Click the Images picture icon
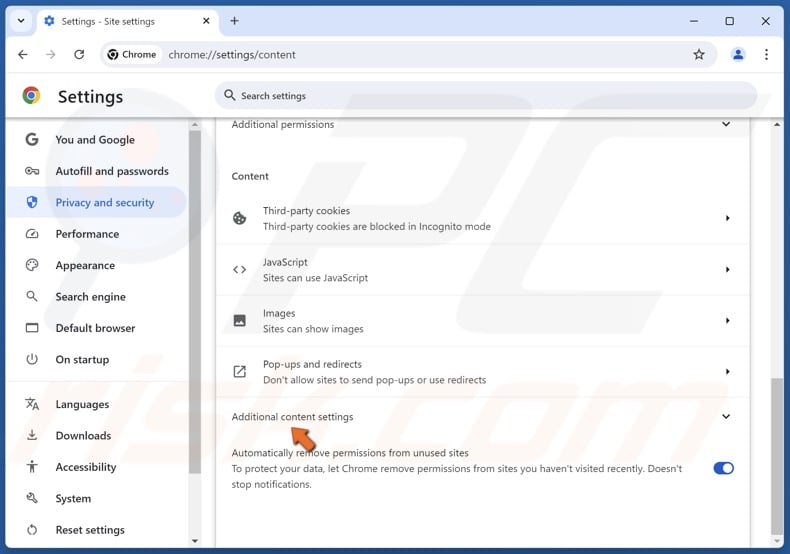The image size is (790, 554). point(239,320)
